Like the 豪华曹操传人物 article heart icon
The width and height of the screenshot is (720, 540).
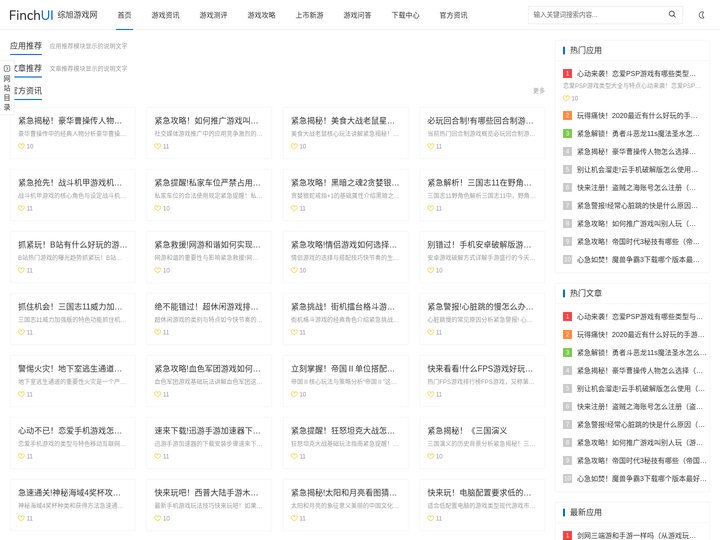(21, 146)
